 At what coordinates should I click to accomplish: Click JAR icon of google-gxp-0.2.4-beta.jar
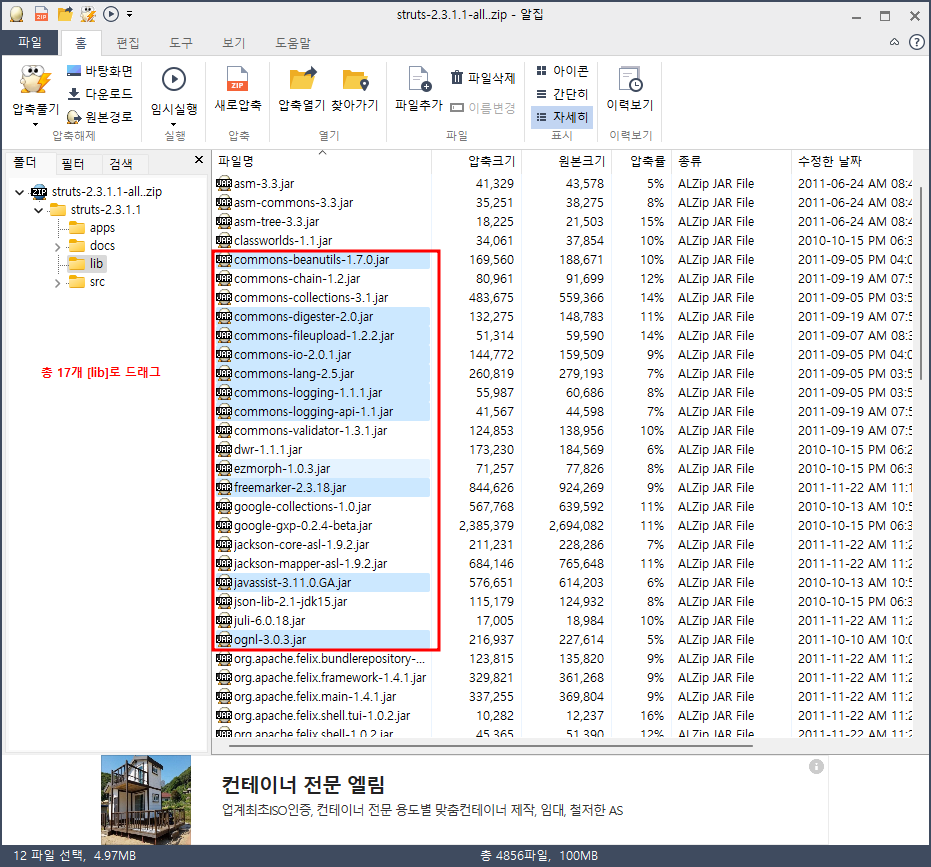(x=224, y=526)
